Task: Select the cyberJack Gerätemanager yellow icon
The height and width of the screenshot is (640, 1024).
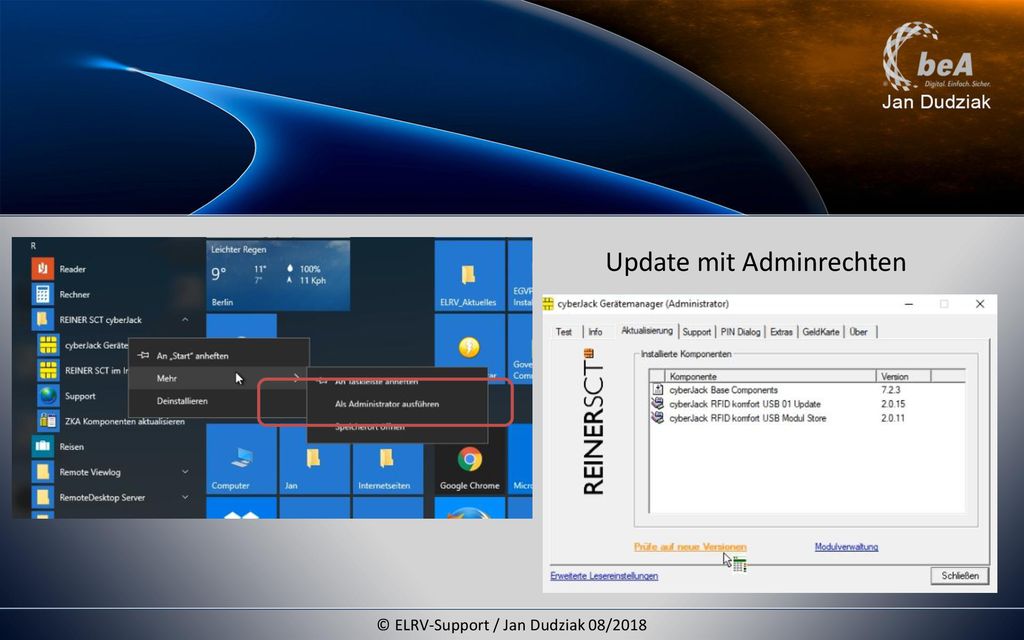Action: [x=48, y=345]
